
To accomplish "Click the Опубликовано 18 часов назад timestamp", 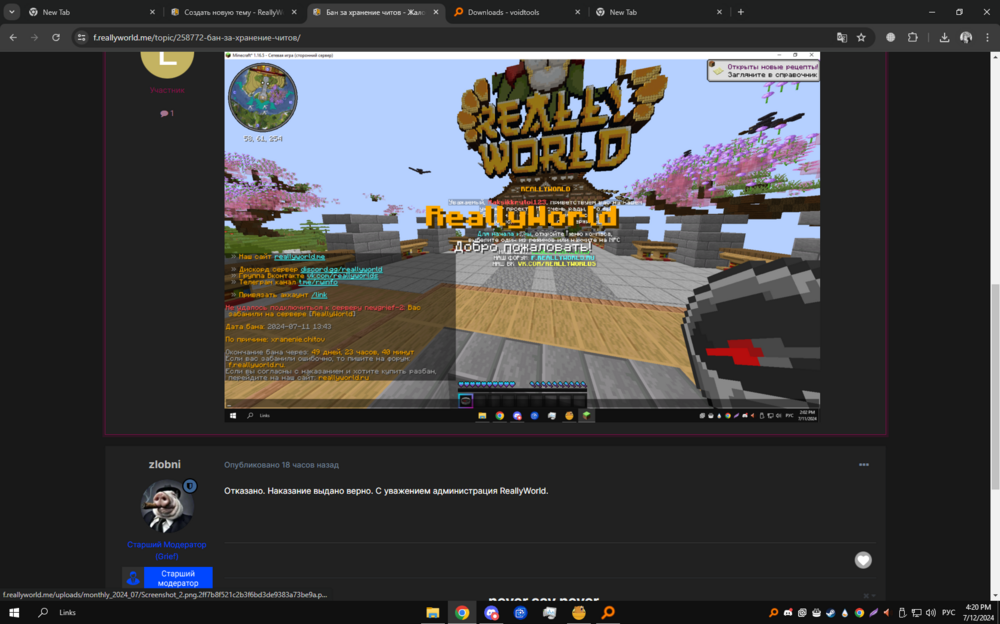I will (x=281, y=465).
